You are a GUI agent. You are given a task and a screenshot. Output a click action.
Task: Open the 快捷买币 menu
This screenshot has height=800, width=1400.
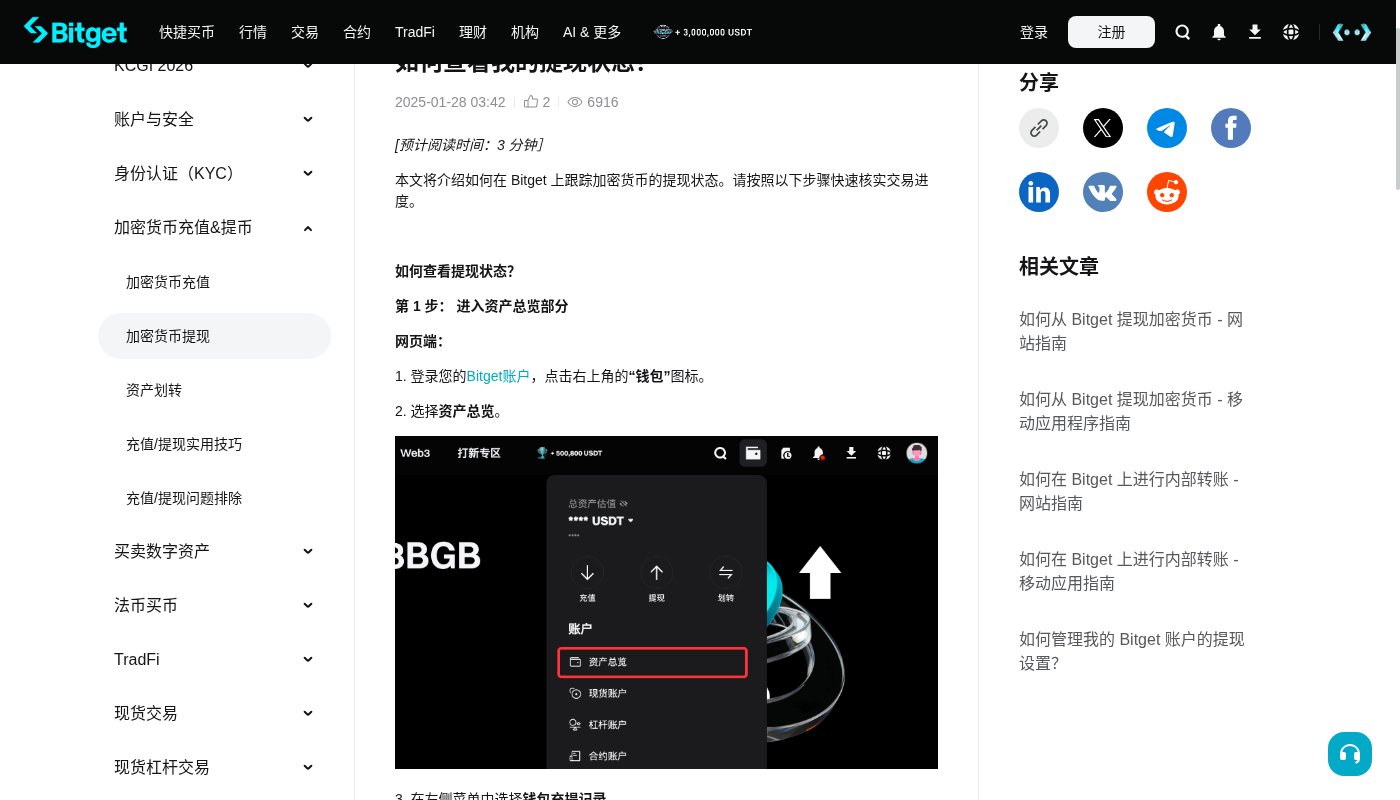[187, 32]
